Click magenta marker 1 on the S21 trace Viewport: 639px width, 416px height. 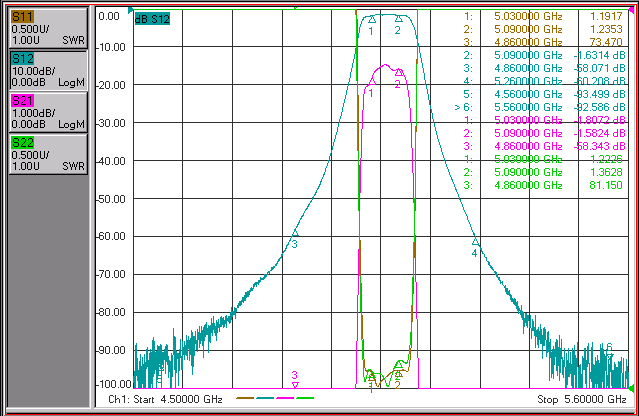372,82
